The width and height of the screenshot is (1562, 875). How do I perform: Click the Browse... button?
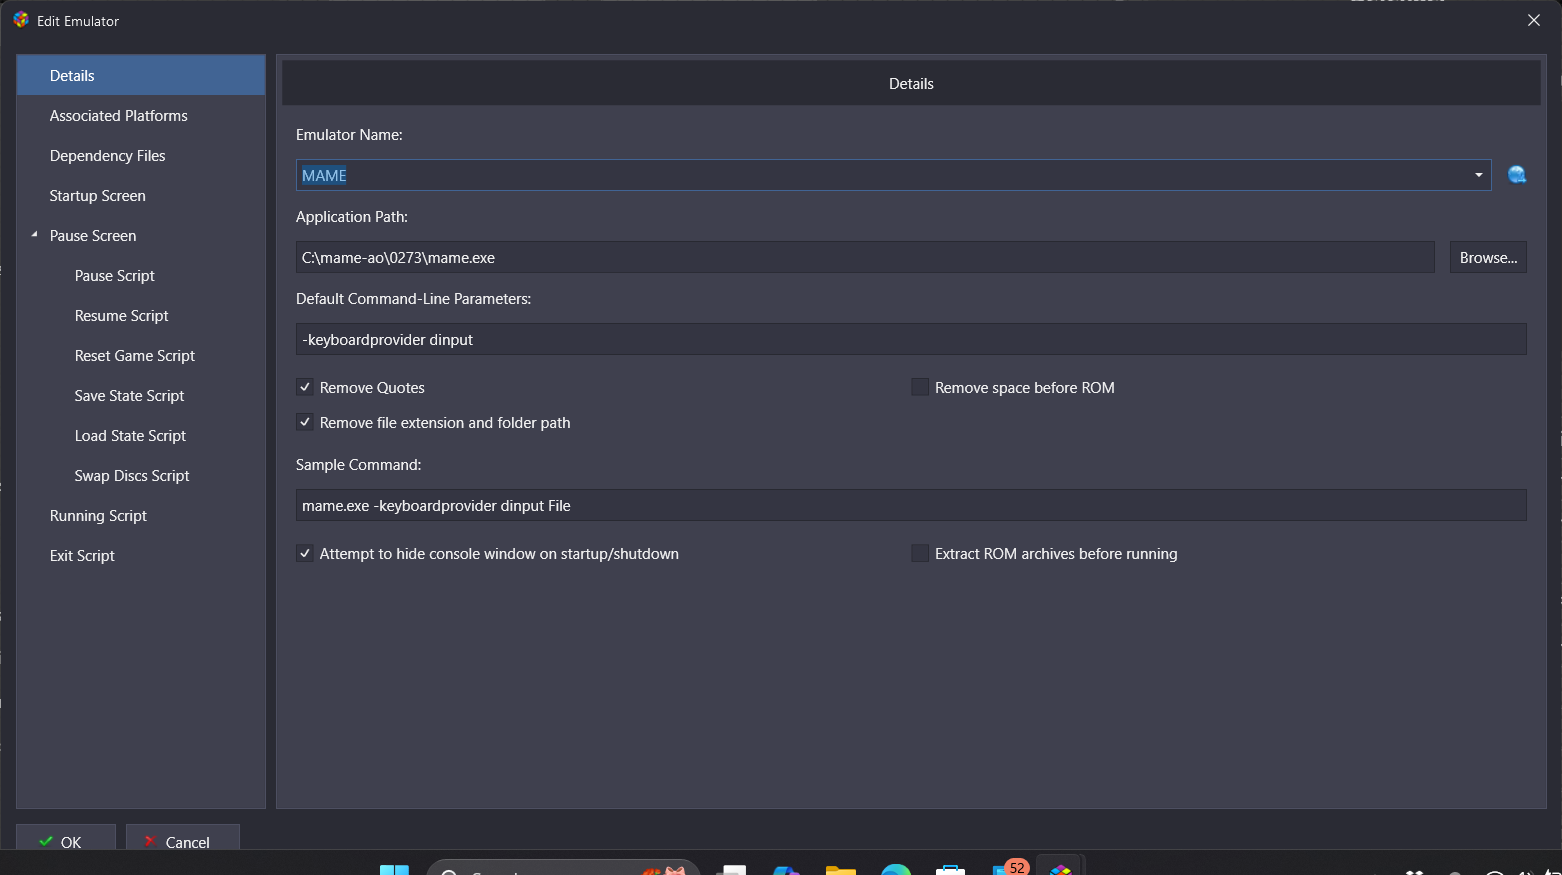[1488, 257]
